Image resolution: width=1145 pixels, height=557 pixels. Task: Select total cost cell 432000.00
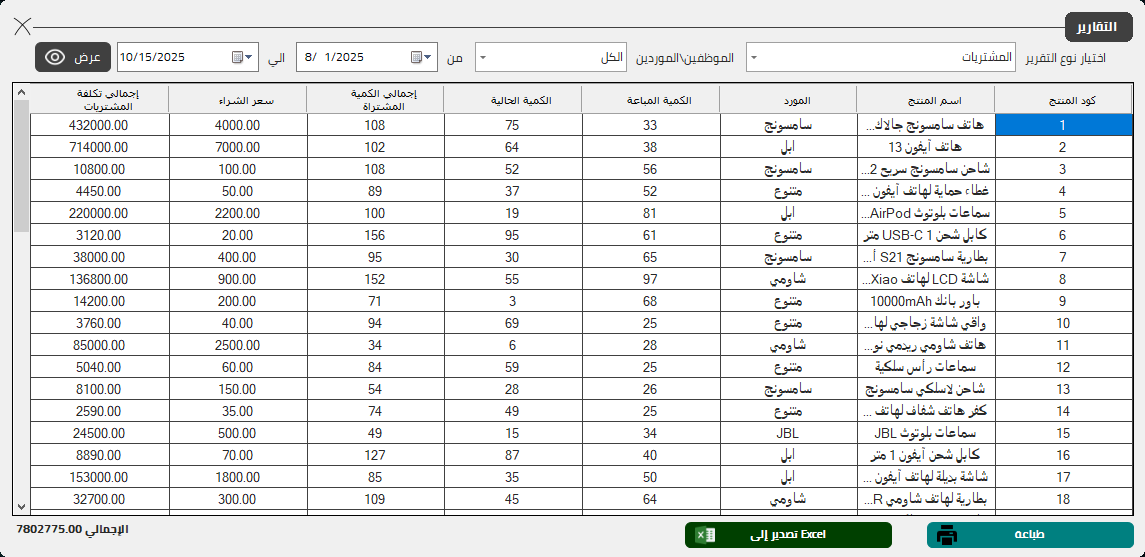tap(100, 125)
